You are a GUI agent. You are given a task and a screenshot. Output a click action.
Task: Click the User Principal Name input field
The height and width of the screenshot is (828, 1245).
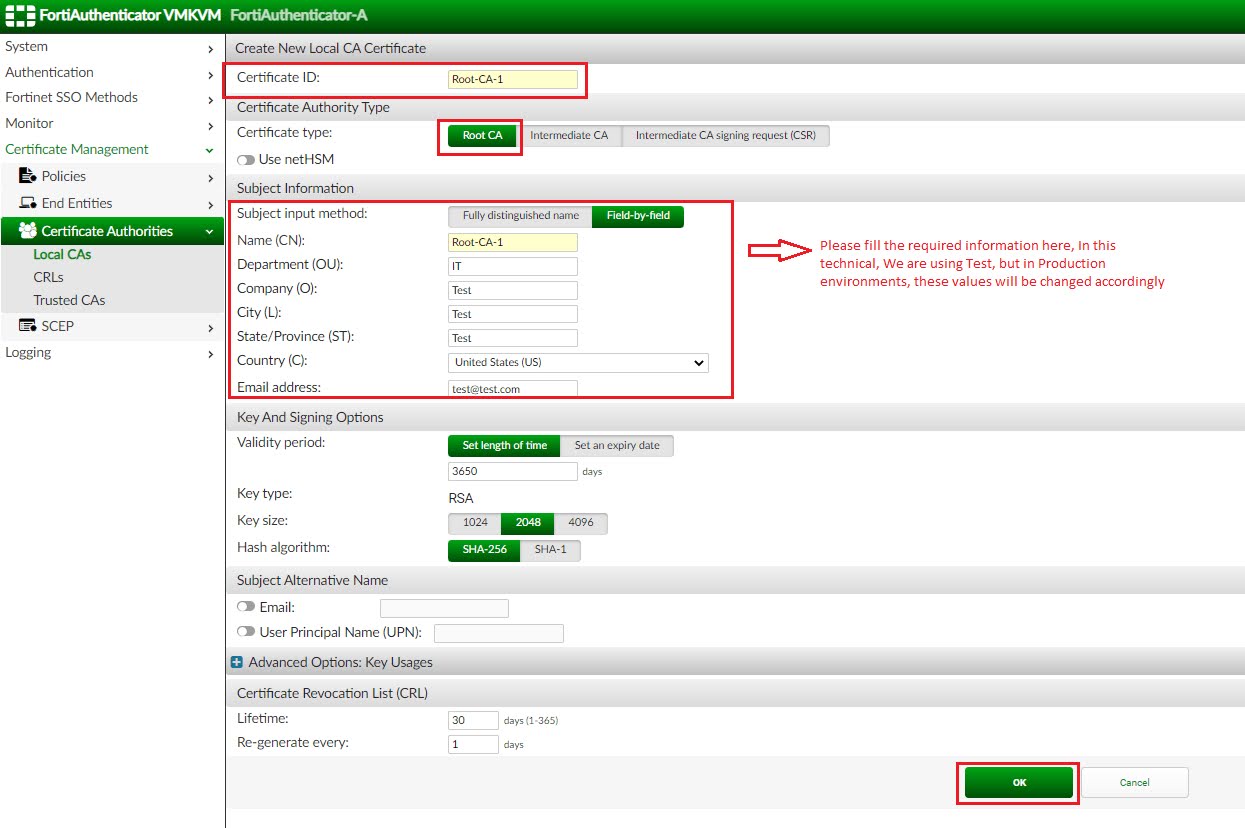[499, 633]
